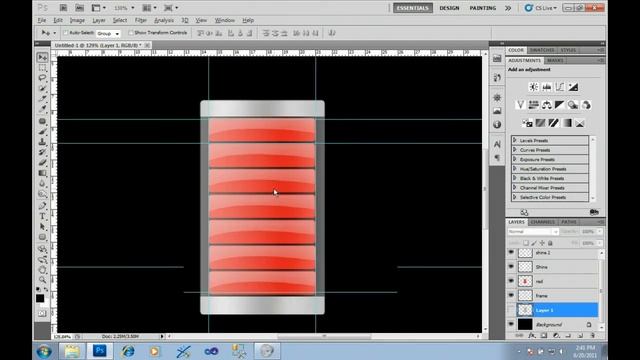Hide the red layer
The image size is (640, 360).
click(511, 281)
